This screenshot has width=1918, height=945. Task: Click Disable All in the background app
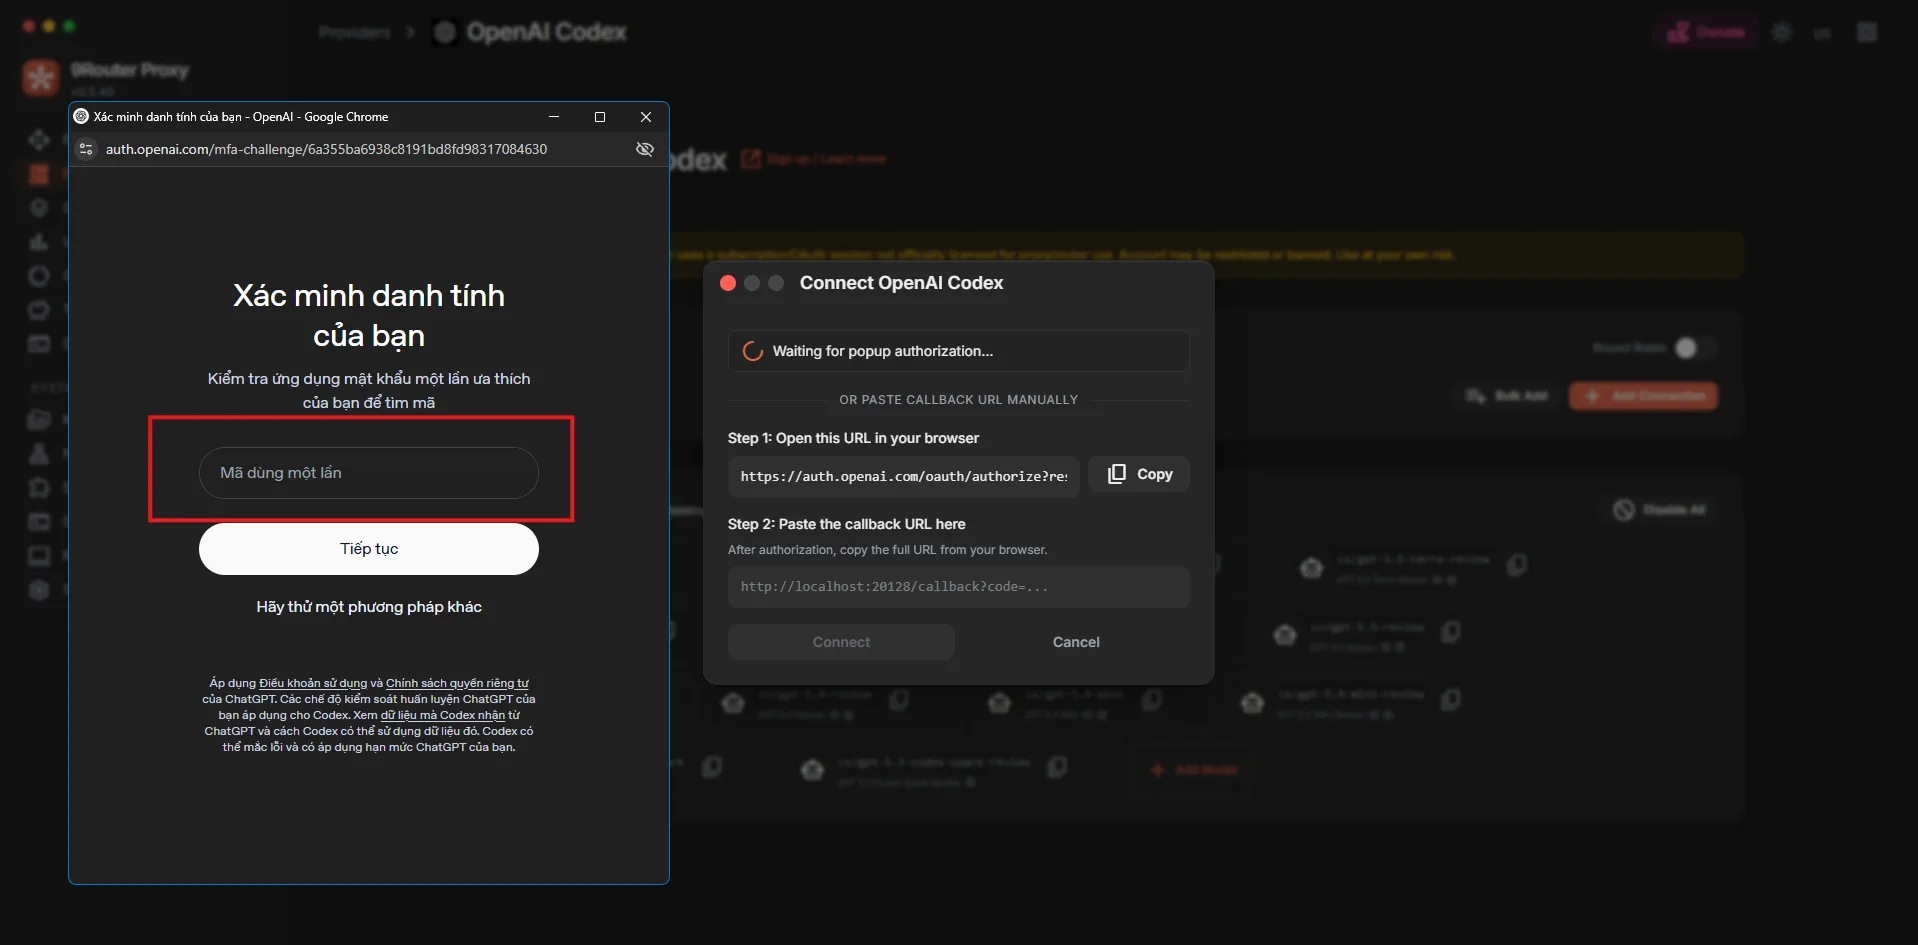point(1659,510)
